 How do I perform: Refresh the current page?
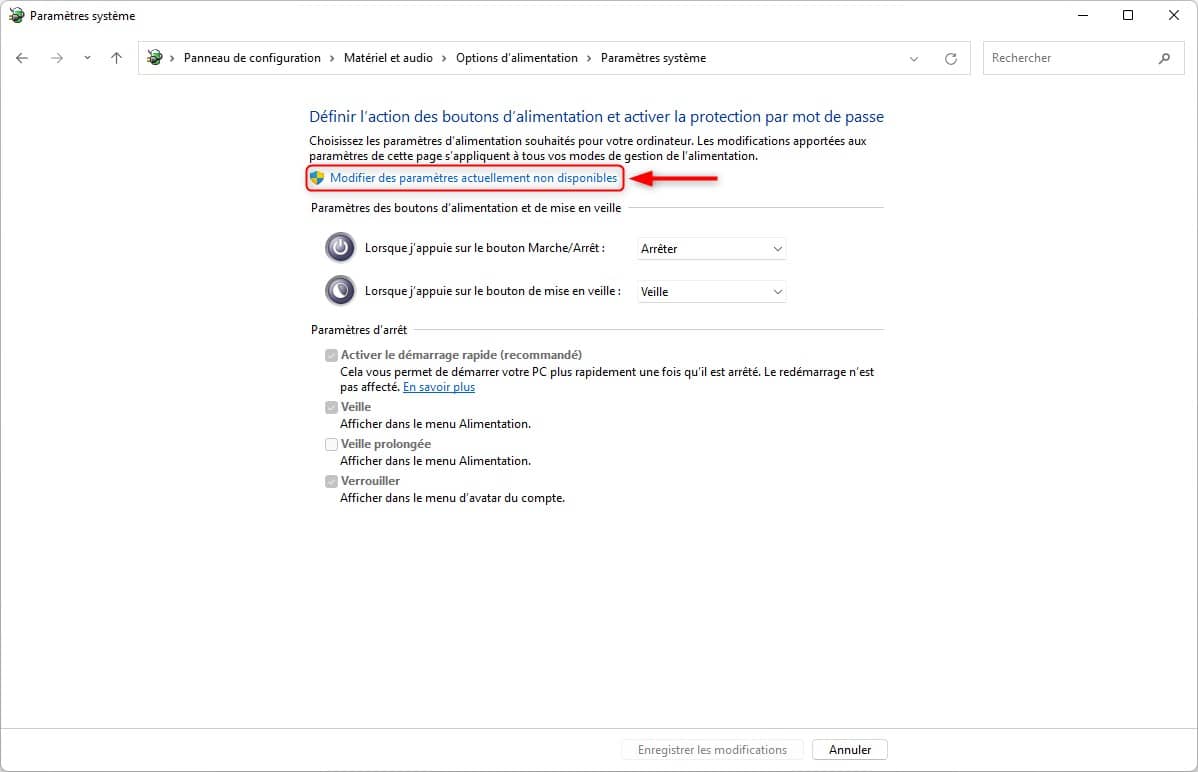coord(950,59)
